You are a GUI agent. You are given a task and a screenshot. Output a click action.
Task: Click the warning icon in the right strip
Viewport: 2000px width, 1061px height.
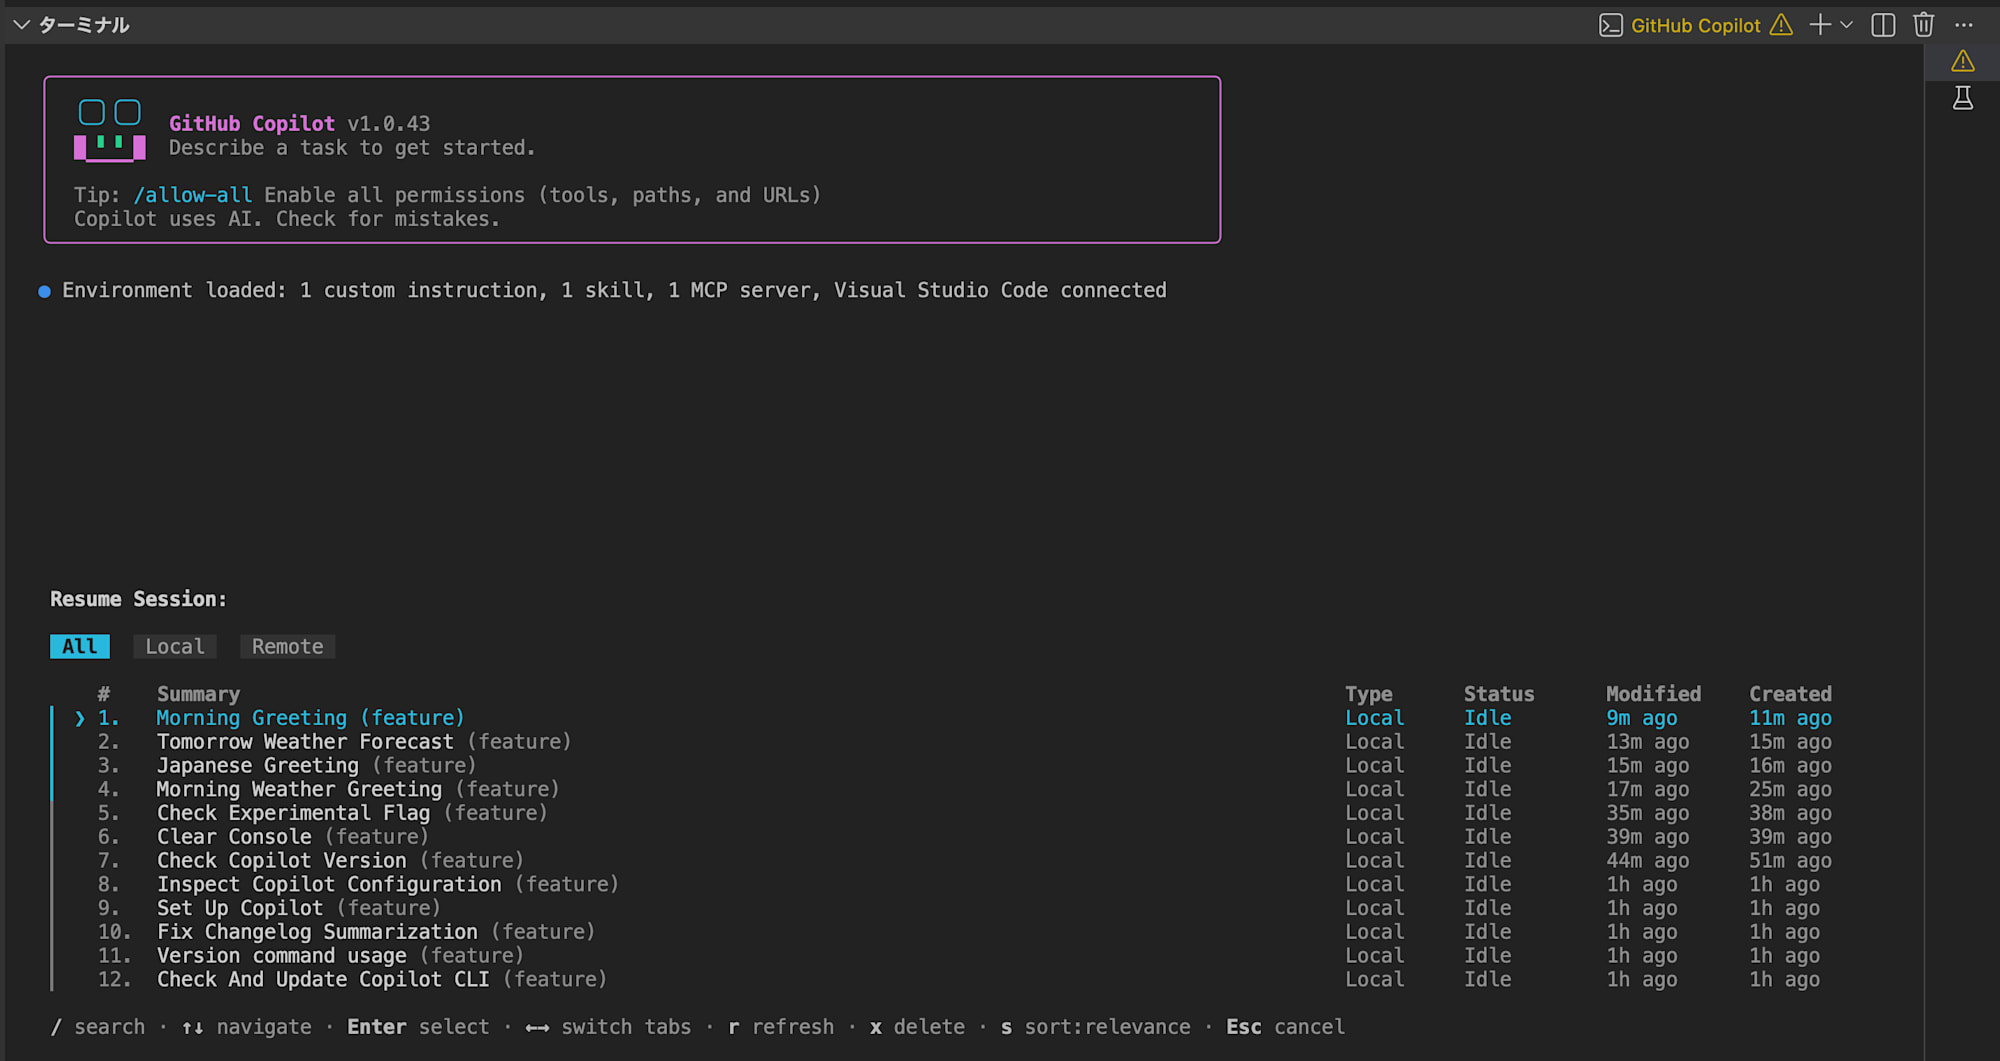(1963, 62)
